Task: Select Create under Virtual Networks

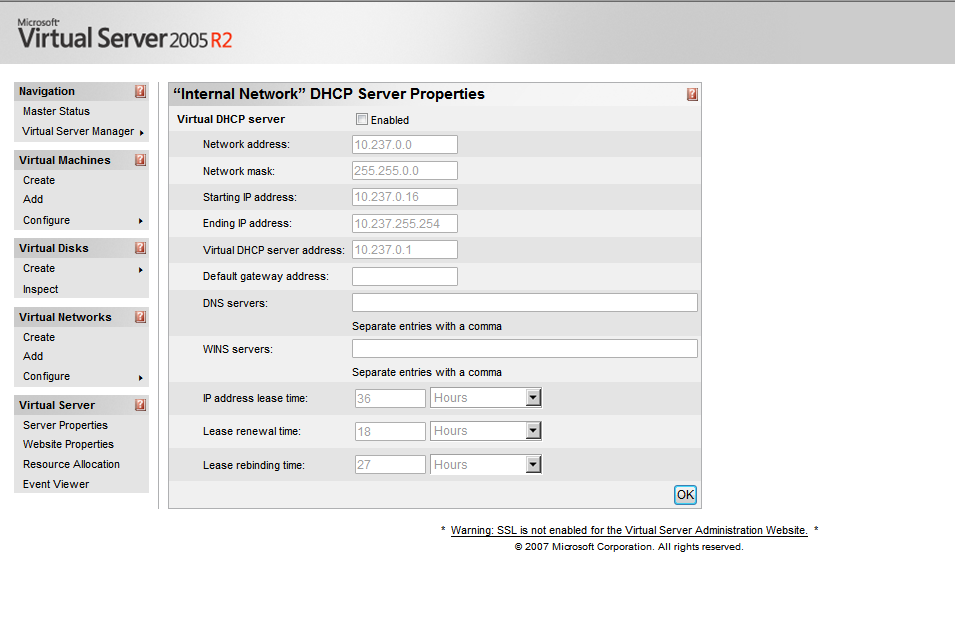Action: click(39, 337)
